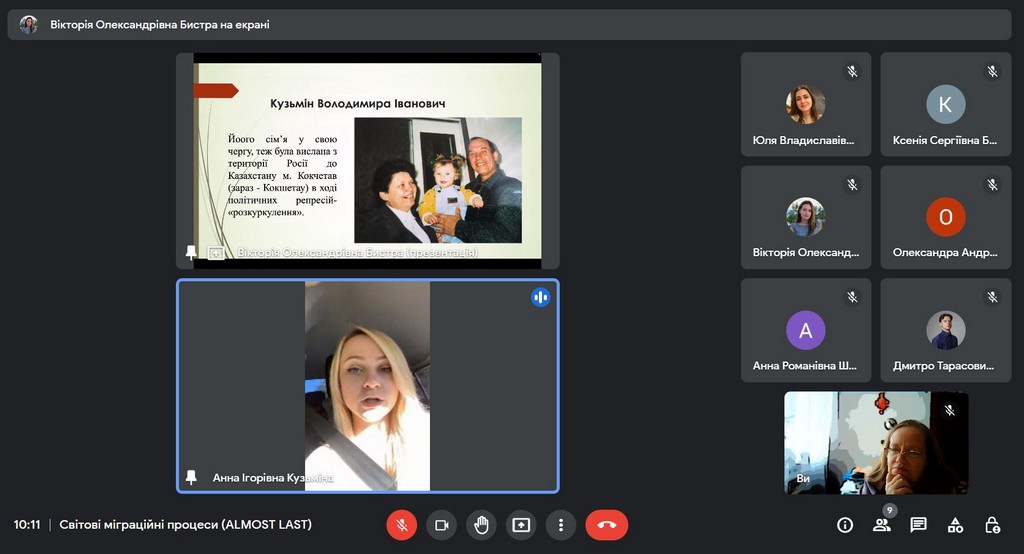Open the chat panel
The width and height of the screenshot is (1024, 554).
[918, 525]
